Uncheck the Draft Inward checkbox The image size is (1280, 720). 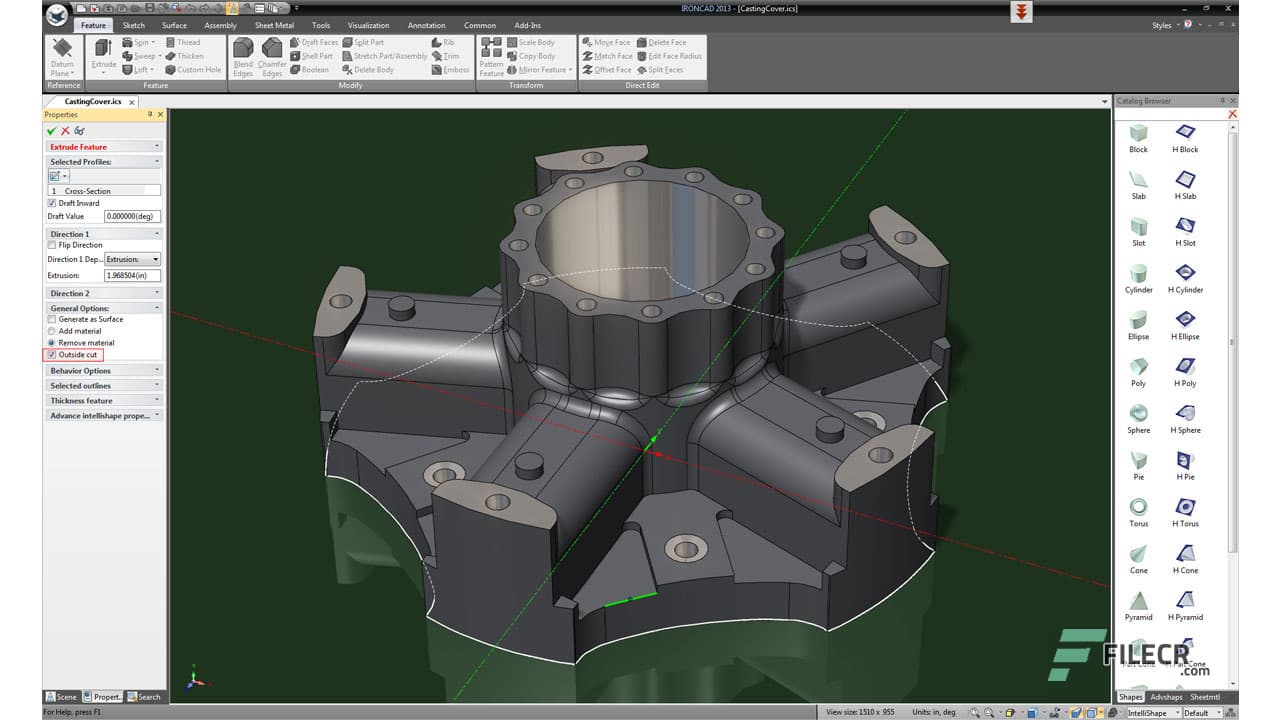[52, 203]
